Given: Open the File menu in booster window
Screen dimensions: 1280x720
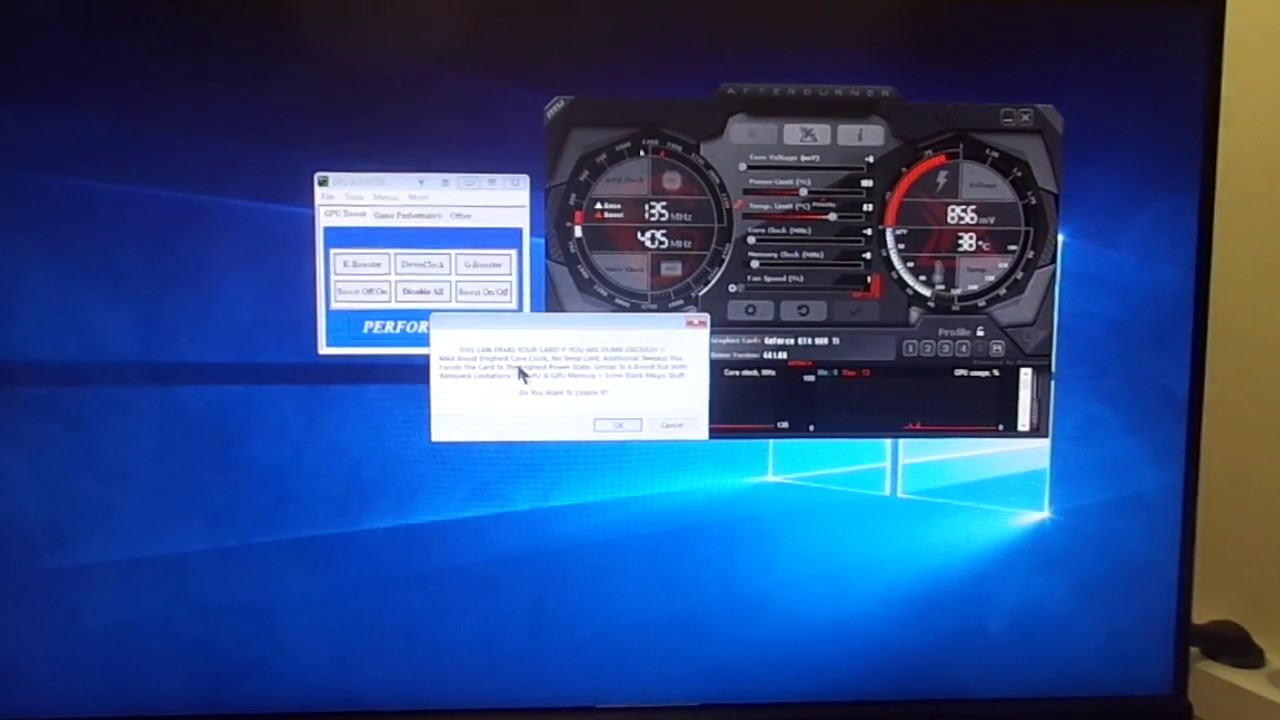Looking at the screenshot, I should pyautogui.click(x=327, y=197).
